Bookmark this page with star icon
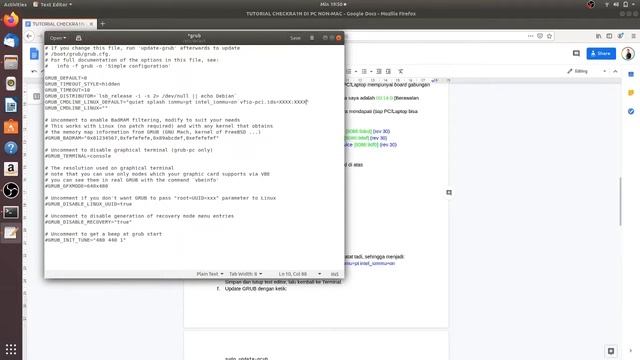Image resolution: width=640 pixels, height=360 pixels. [549, 36]
